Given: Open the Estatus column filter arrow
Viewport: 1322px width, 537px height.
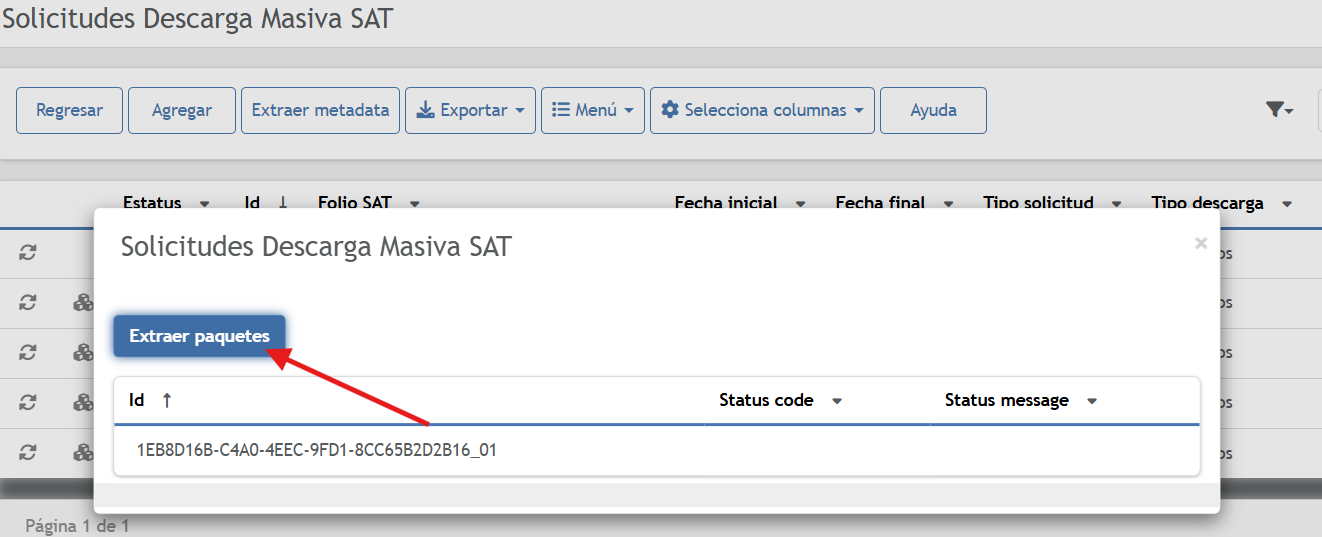Looking at the screenshot, I should 205,203.
